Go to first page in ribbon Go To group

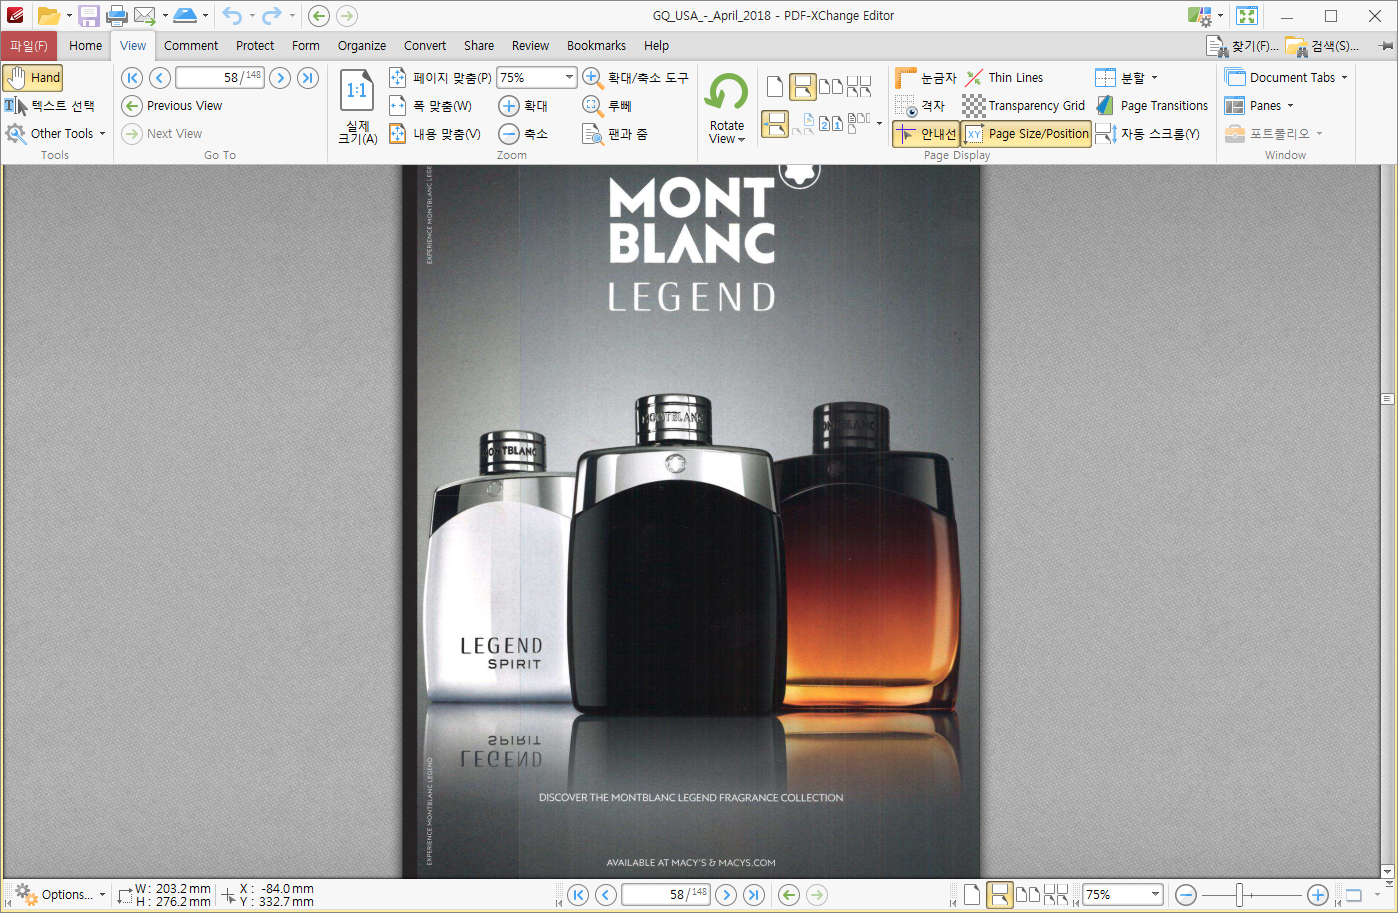(132, 77)
